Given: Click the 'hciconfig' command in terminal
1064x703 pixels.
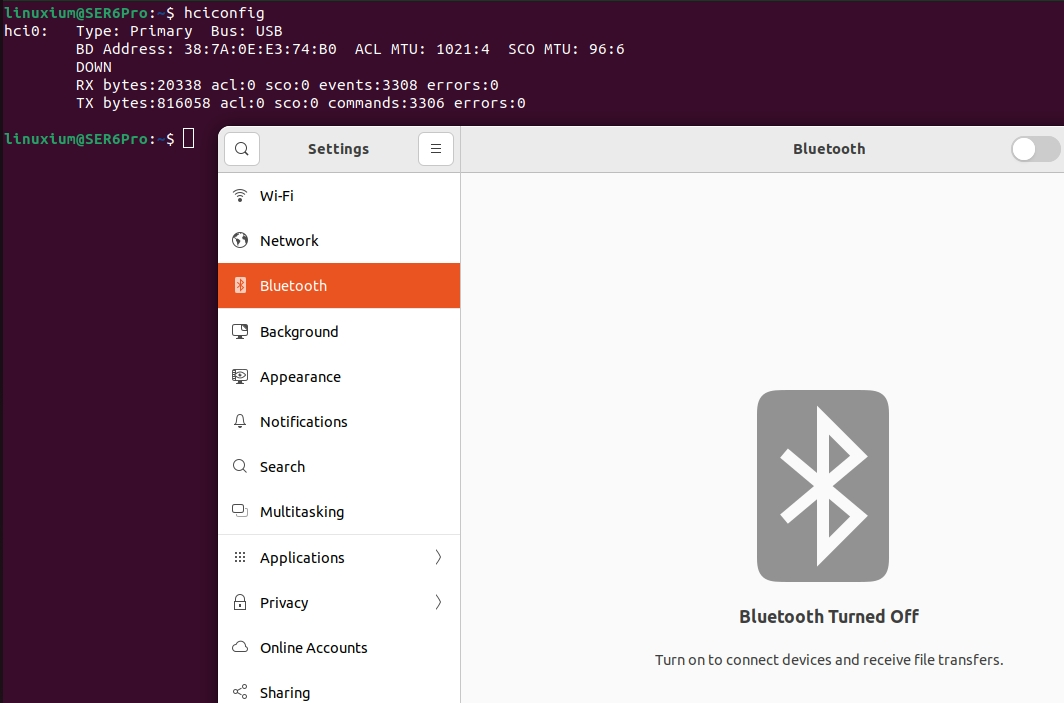Looking at the screenshot, I should (224, 13).
